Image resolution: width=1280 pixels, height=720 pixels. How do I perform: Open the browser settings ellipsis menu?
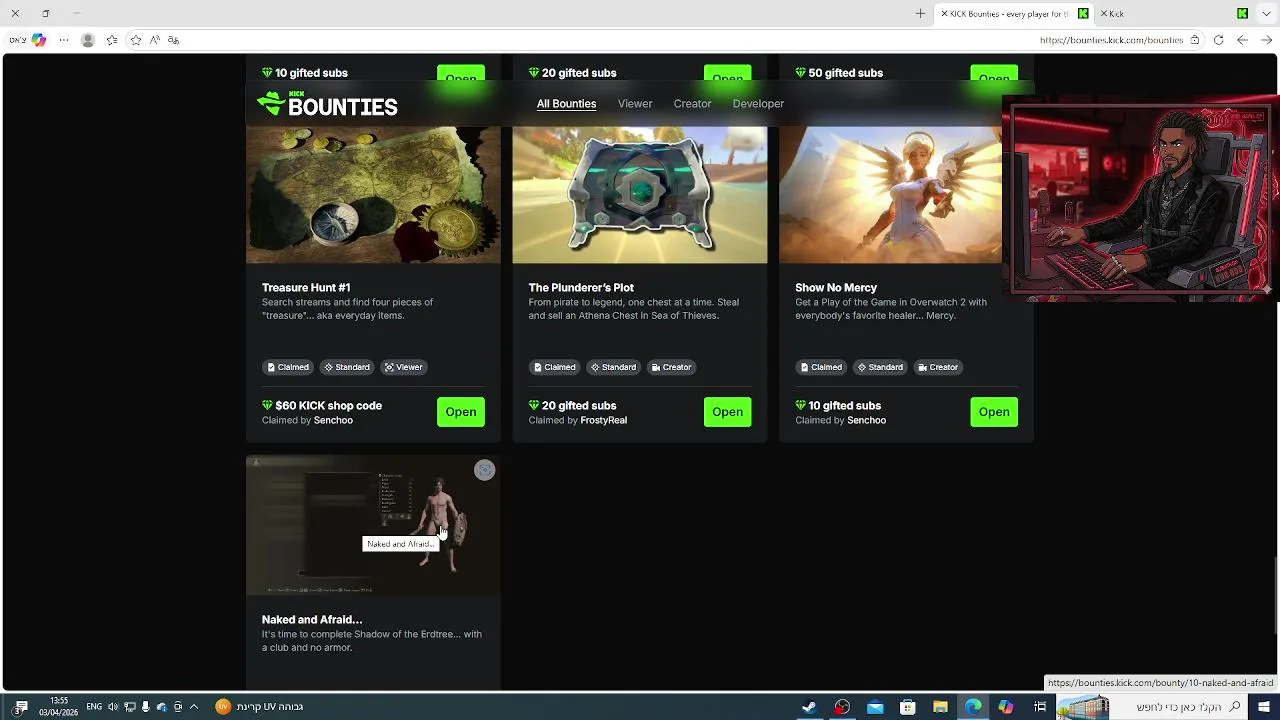[64, 40]
